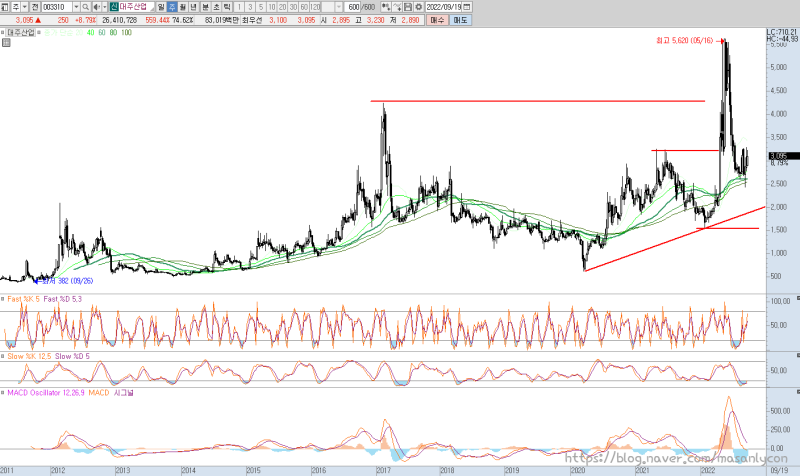Click moving average 40 legend label
The width and height of the screenshot is (800, 476).
[90, 33]
